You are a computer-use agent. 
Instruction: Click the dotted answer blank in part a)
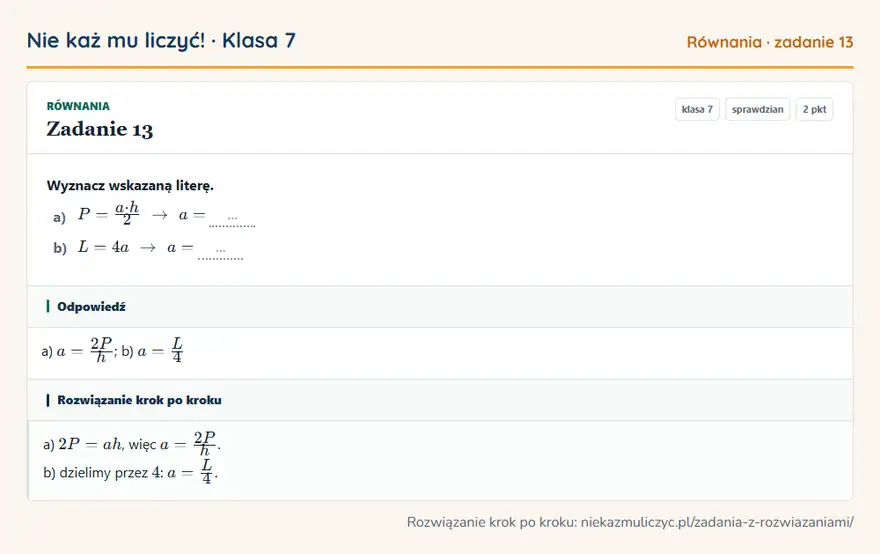pos(232,219)
